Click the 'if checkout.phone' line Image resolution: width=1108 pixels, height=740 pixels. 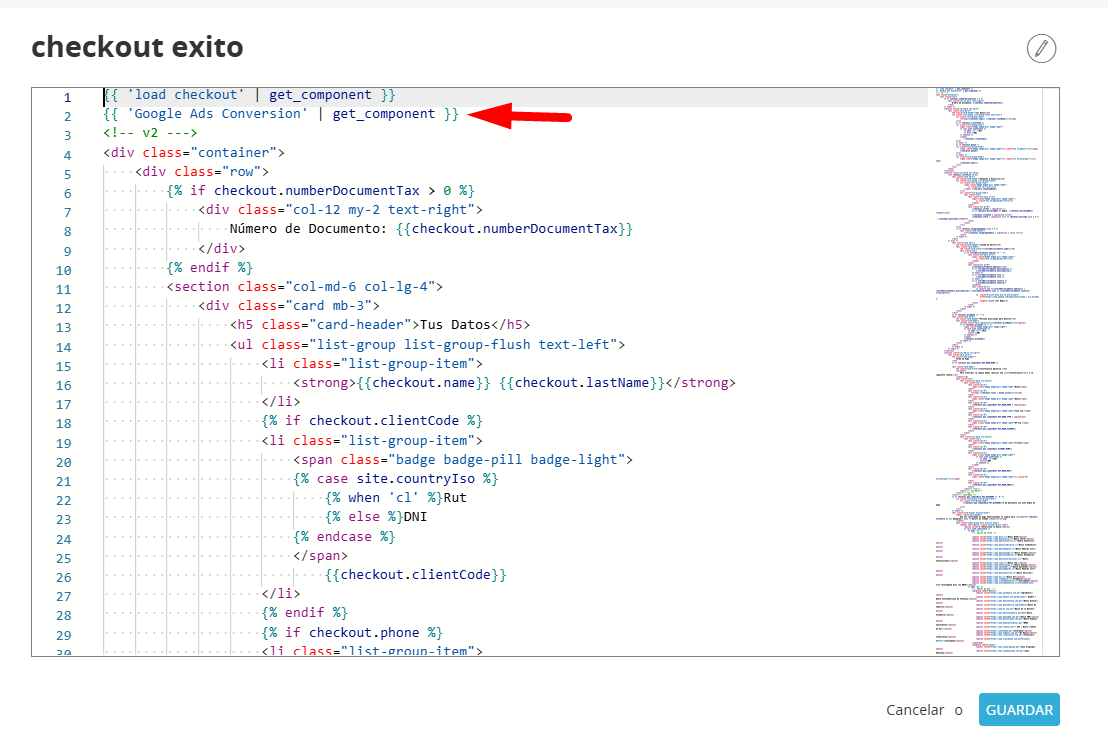(x=352, y=633)
